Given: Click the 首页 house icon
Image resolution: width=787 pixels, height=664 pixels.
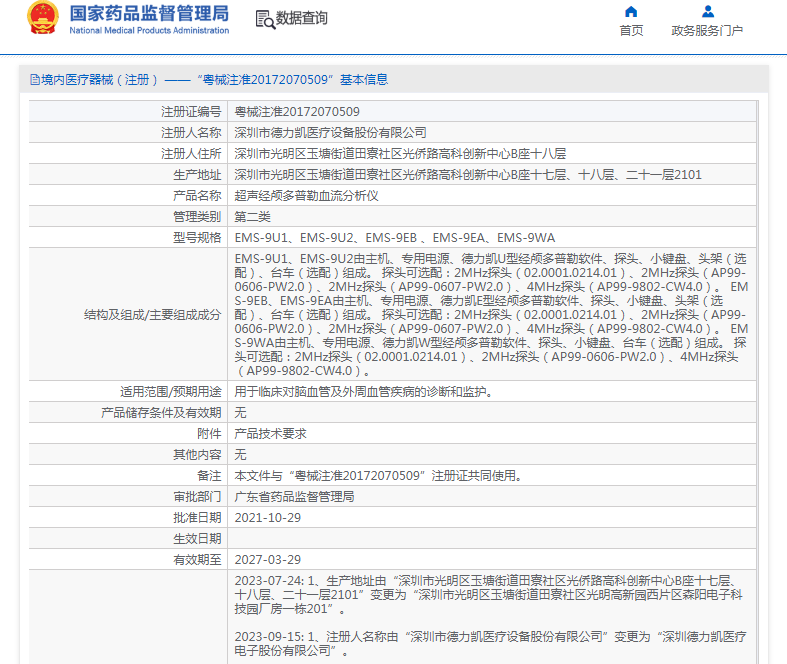Looking at the screenshot, I should pyautogui.click(x=631, y=12).
